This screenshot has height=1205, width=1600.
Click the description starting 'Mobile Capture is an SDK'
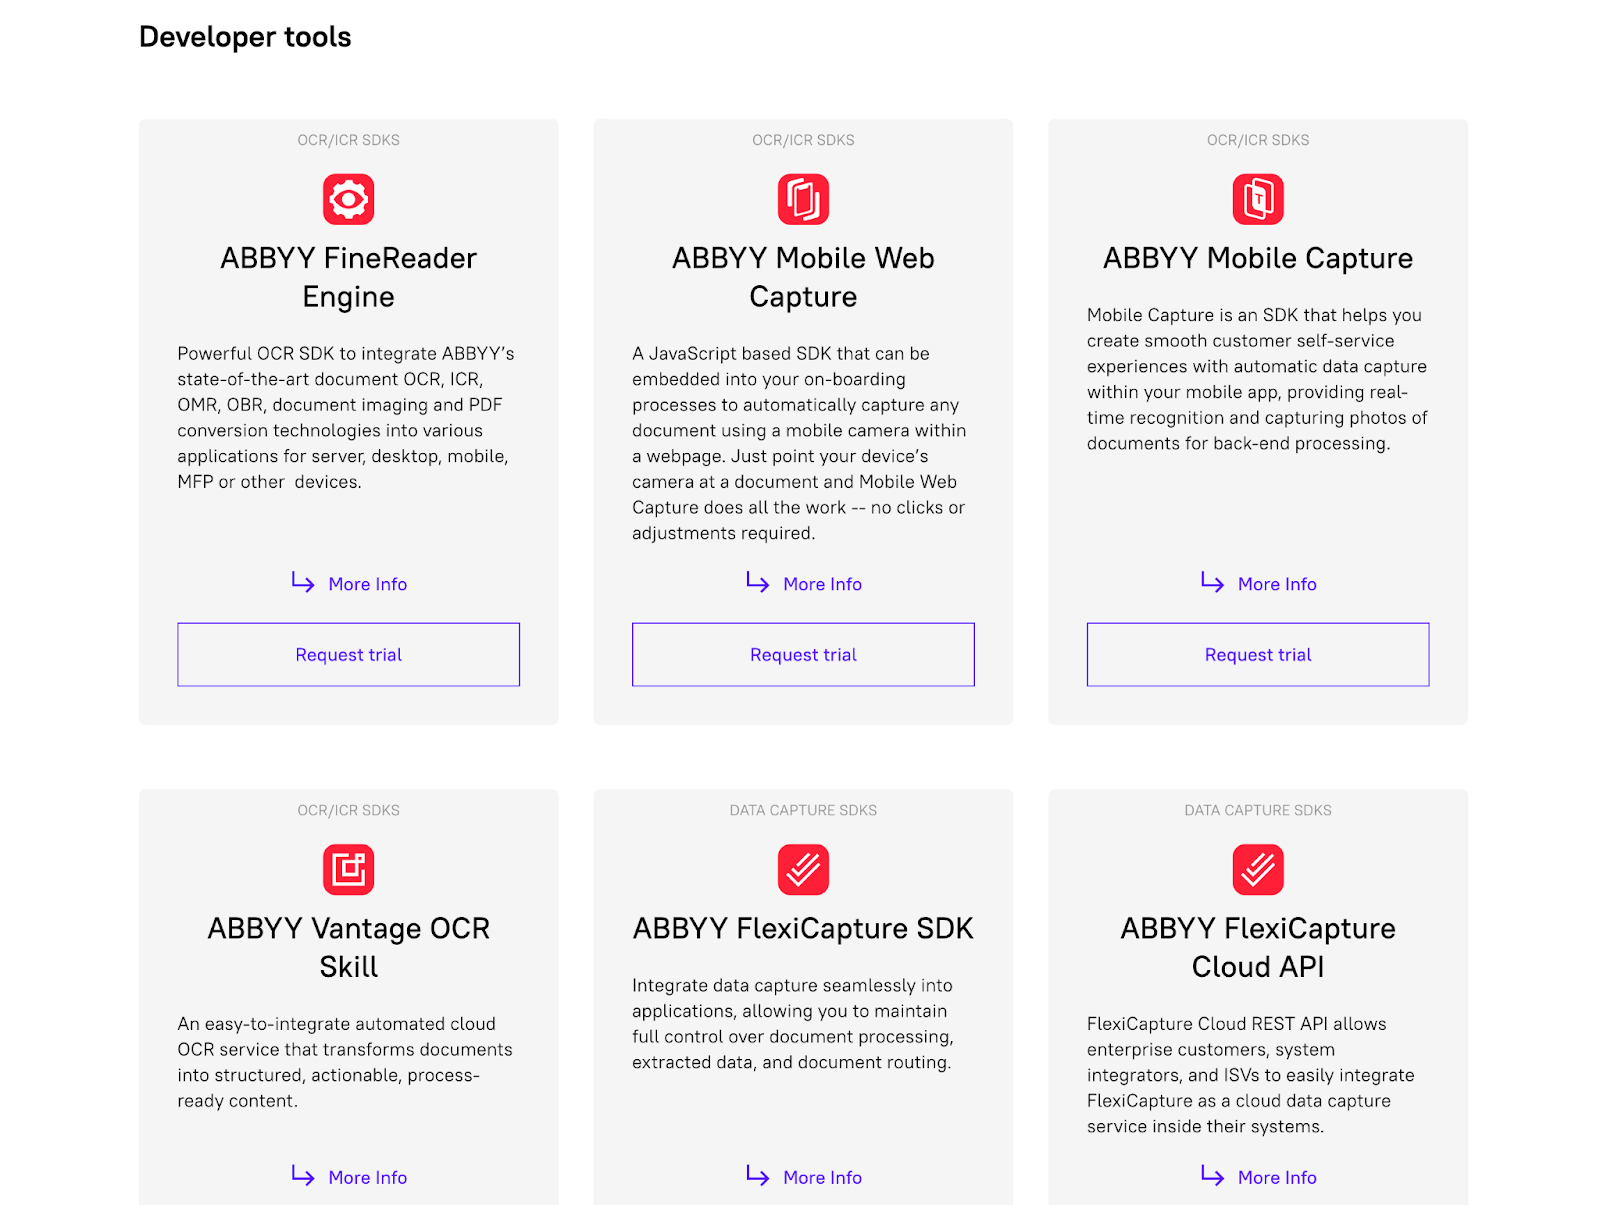[x=1257, y=379]
